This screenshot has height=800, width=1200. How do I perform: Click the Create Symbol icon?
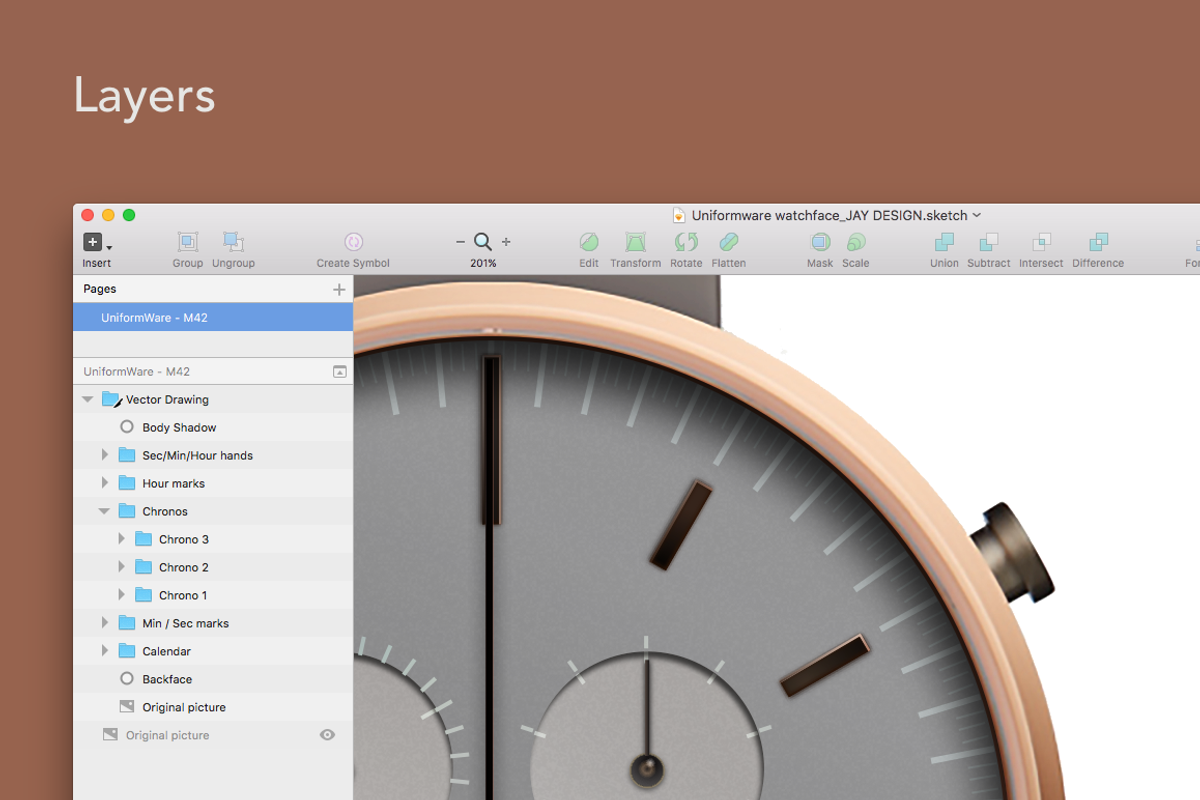(x=353, y=242)
